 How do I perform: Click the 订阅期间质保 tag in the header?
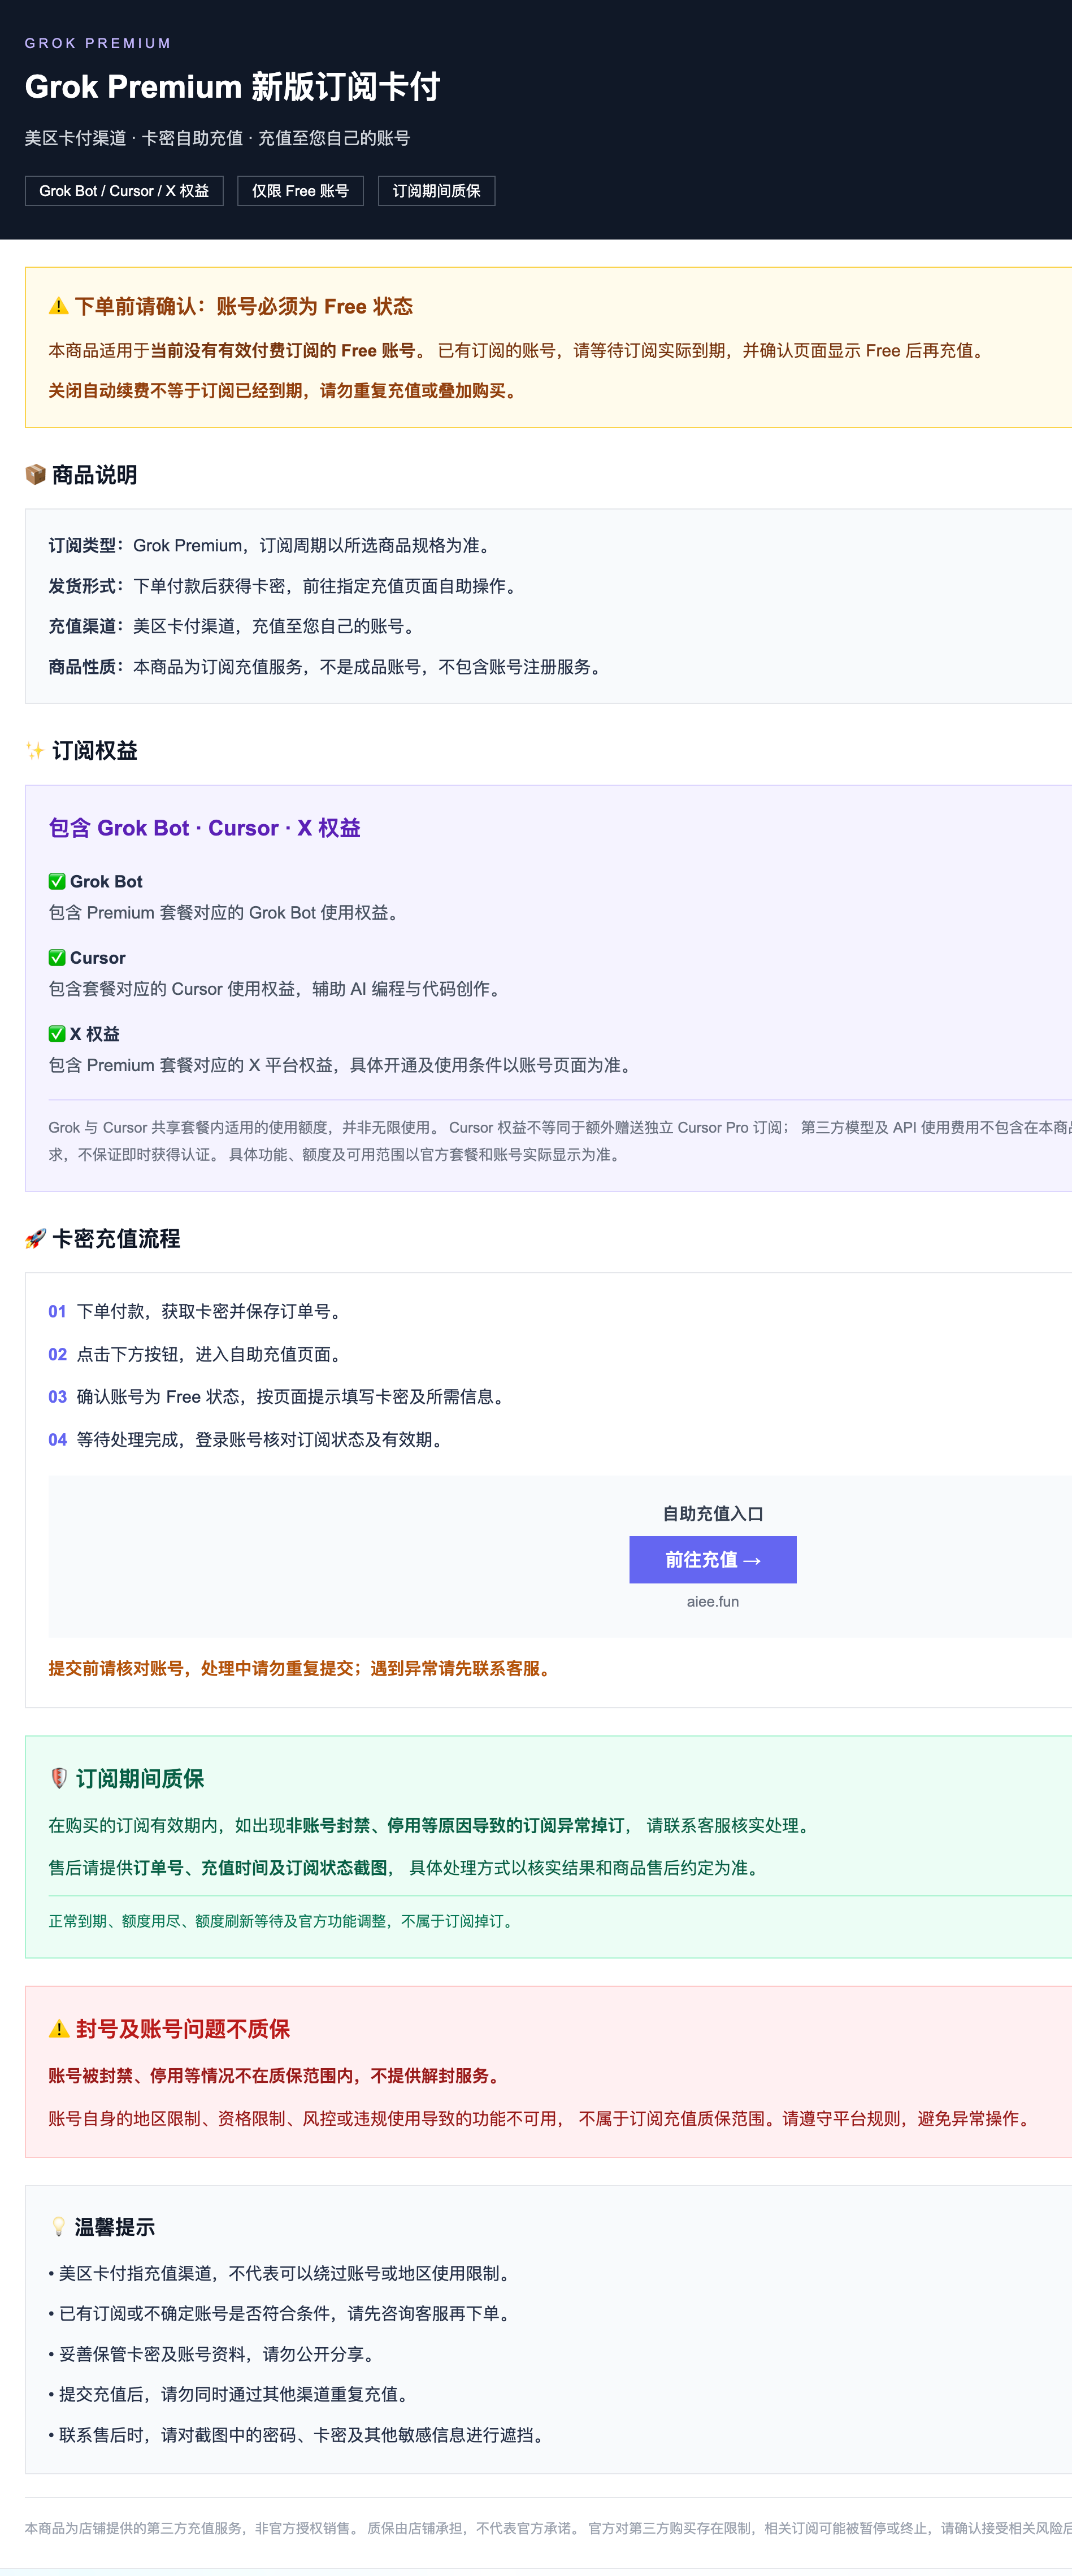436,191
